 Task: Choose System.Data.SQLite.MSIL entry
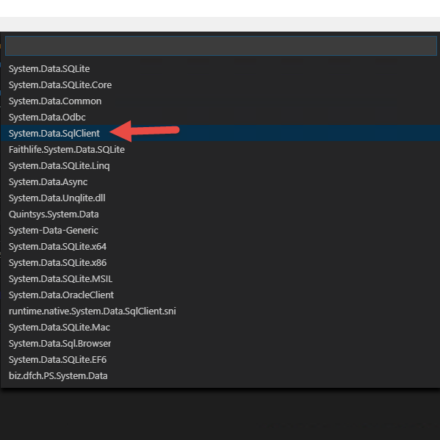(x=220, y=279)
